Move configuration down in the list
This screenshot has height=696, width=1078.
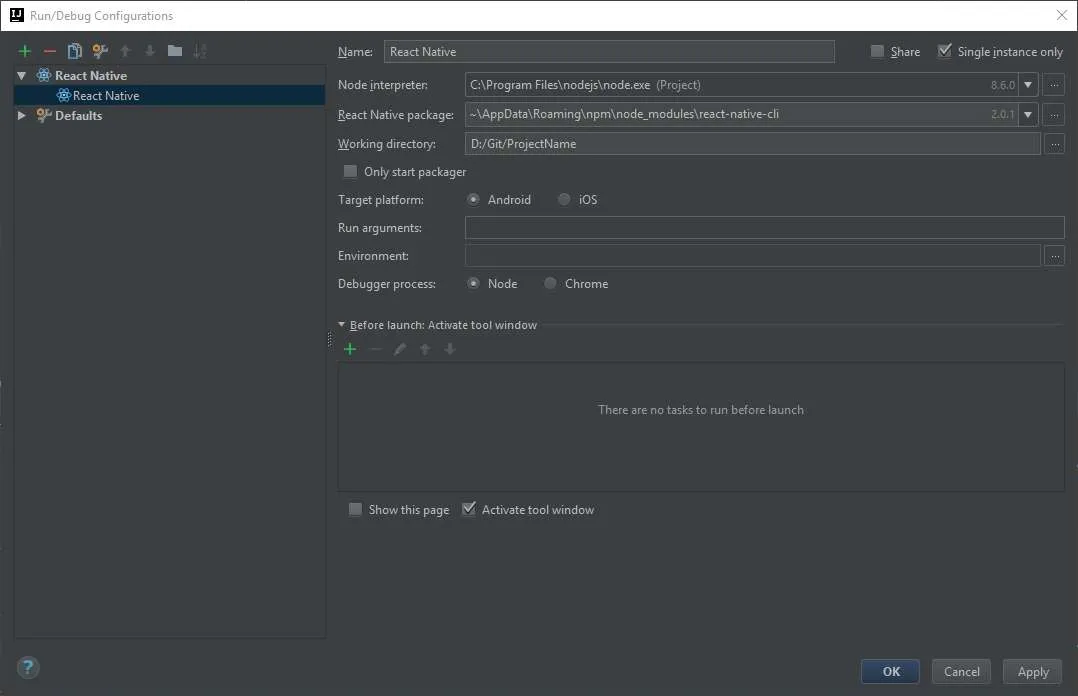pos(150,51)
